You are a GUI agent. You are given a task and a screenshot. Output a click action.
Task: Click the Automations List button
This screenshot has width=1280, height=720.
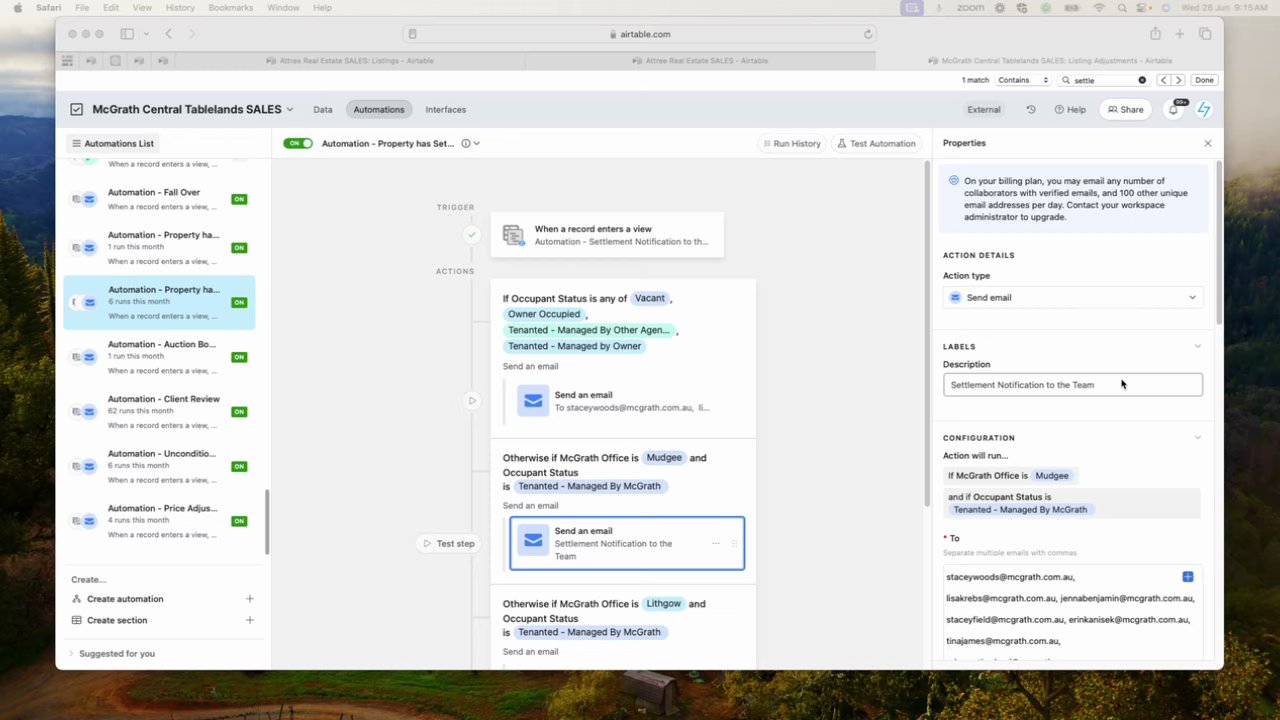[x=112, y=144]
